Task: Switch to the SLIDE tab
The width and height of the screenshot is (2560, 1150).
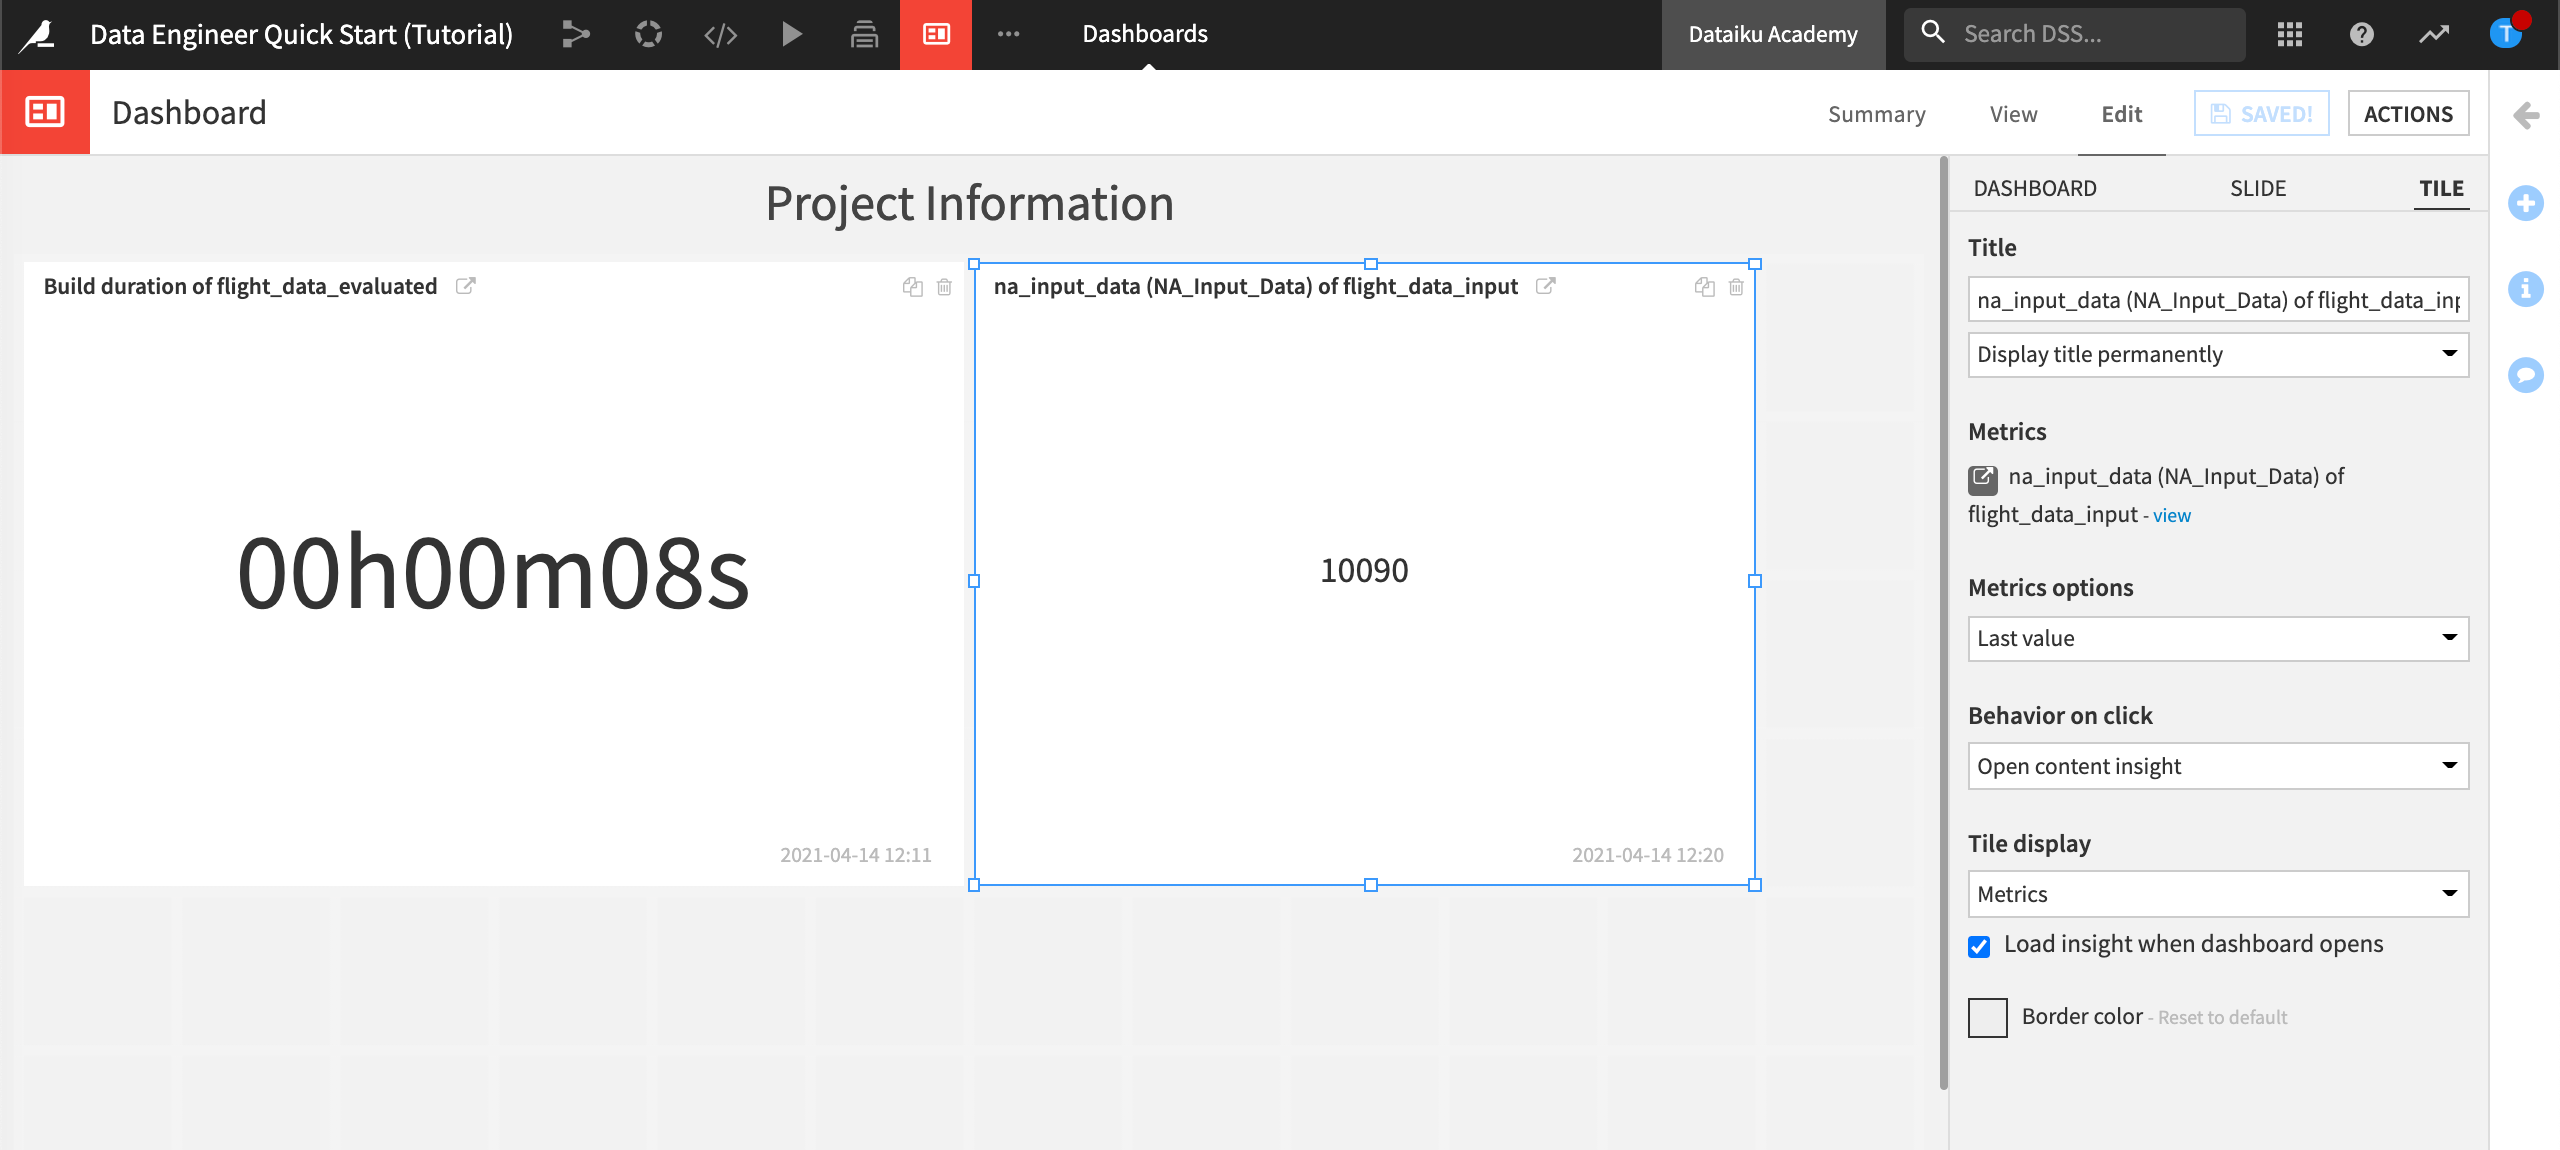Action: [2258, 186]
